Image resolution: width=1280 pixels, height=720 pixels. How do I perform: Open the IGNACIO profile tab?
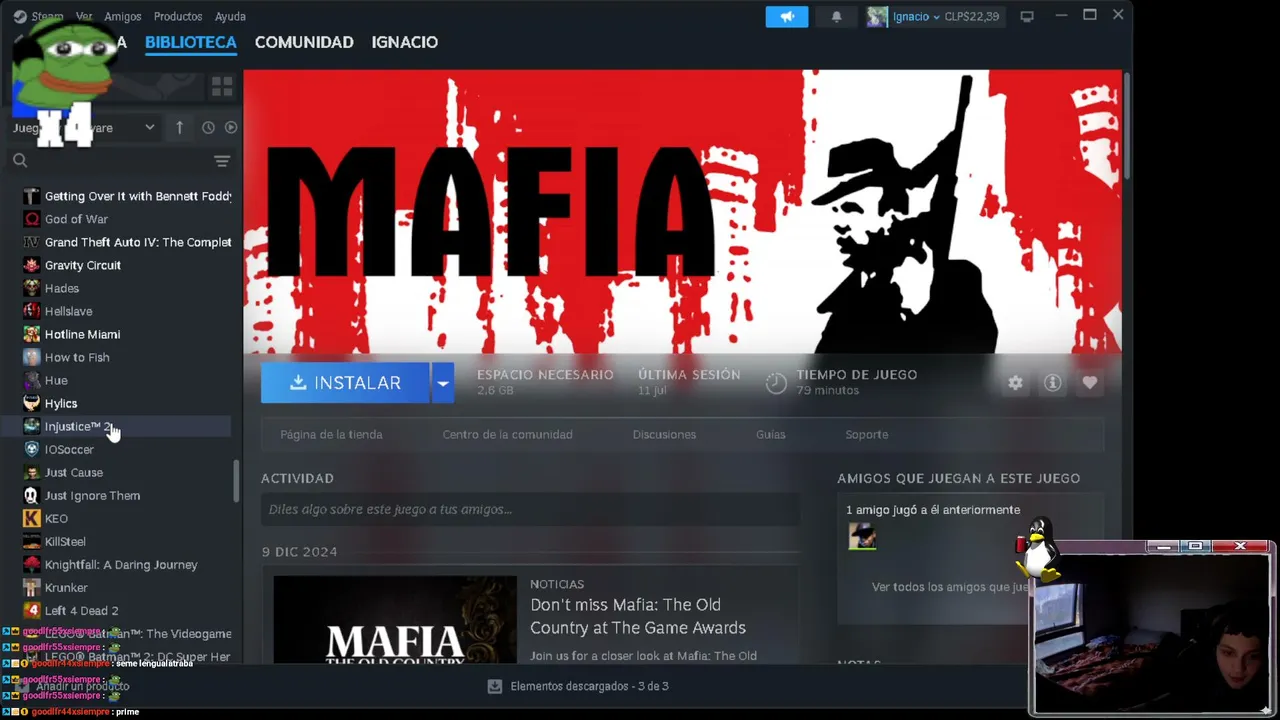pyautogui.click(x=405, y=42)
